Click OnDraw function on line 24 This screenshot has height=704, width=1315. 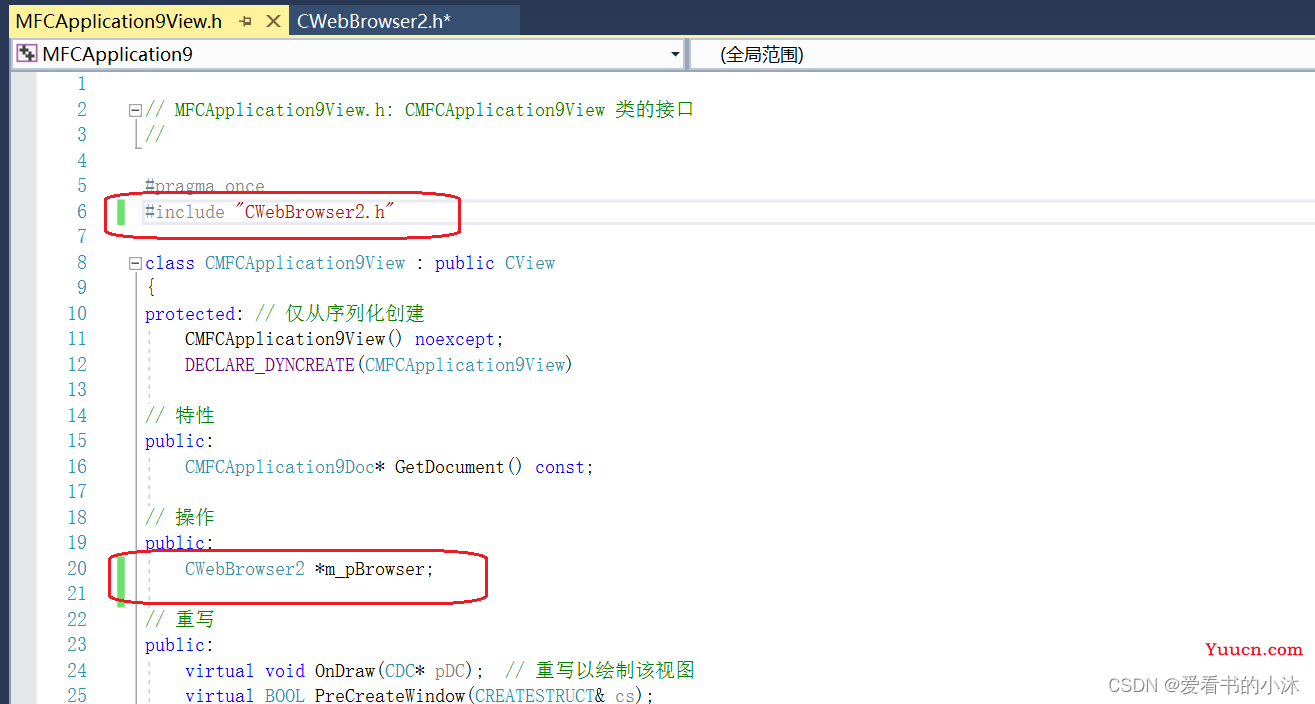(345, 670)
